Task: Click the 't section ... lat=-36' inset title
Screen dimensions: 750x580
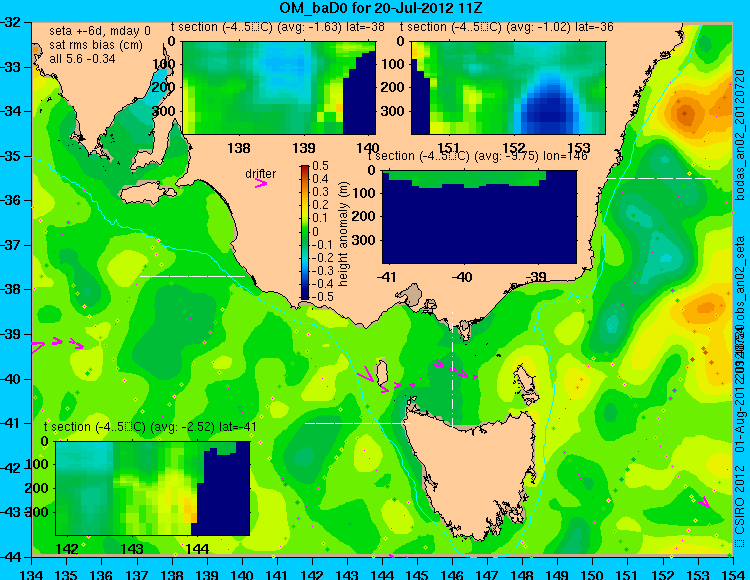Action: pos(507,27)
